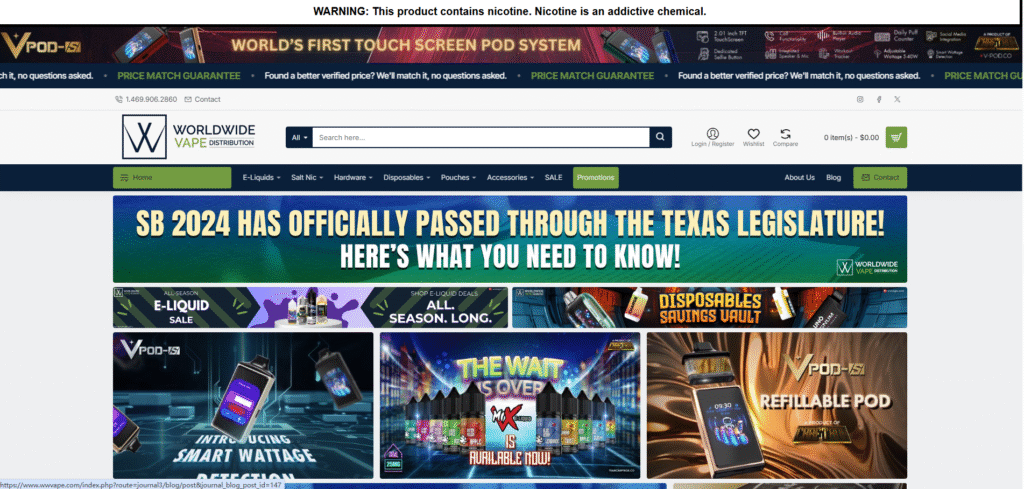Open the Smart Wattage Detection VPOD banner

coord(243,405)
